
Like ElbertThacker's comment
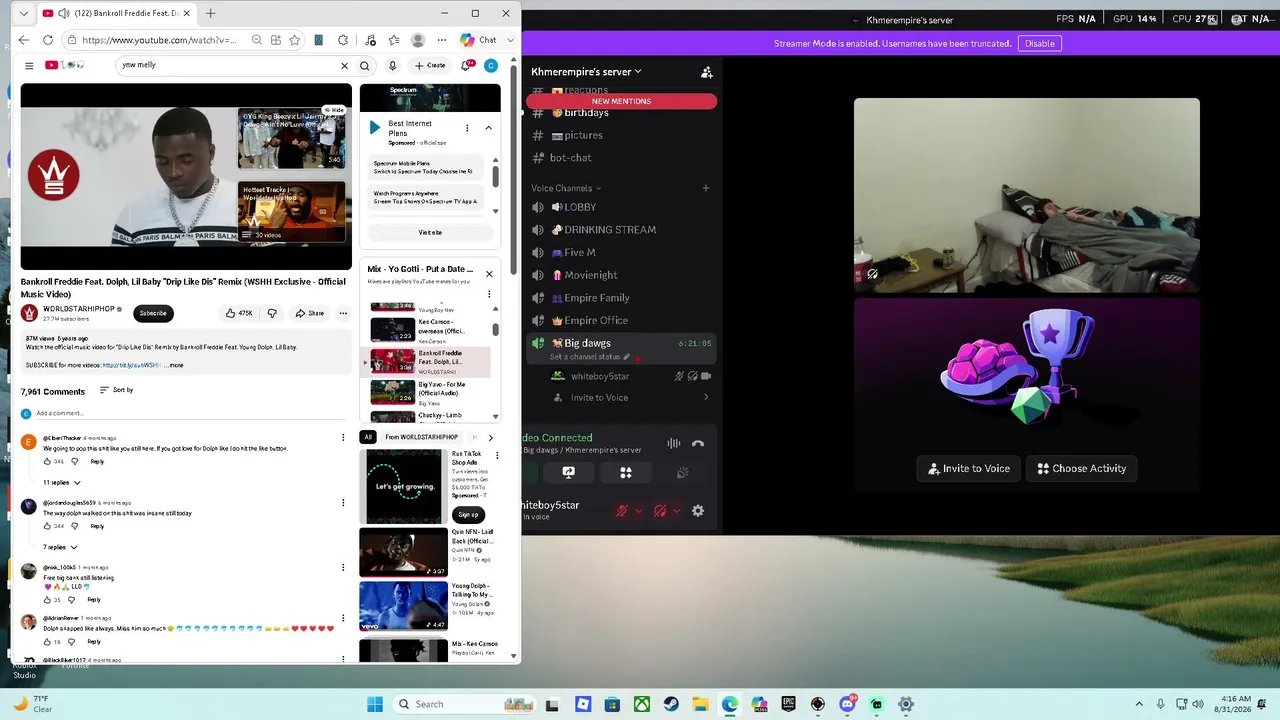(47, 461)
